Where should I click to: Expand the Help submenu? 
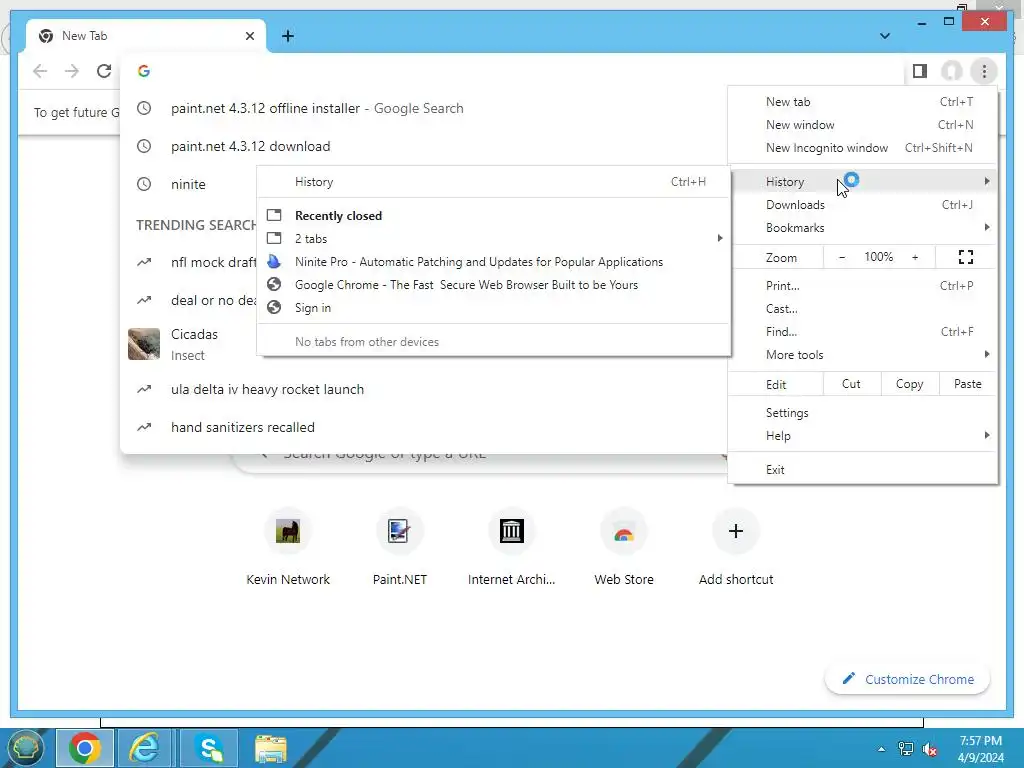pyautogui.click(x=863, y=436)
